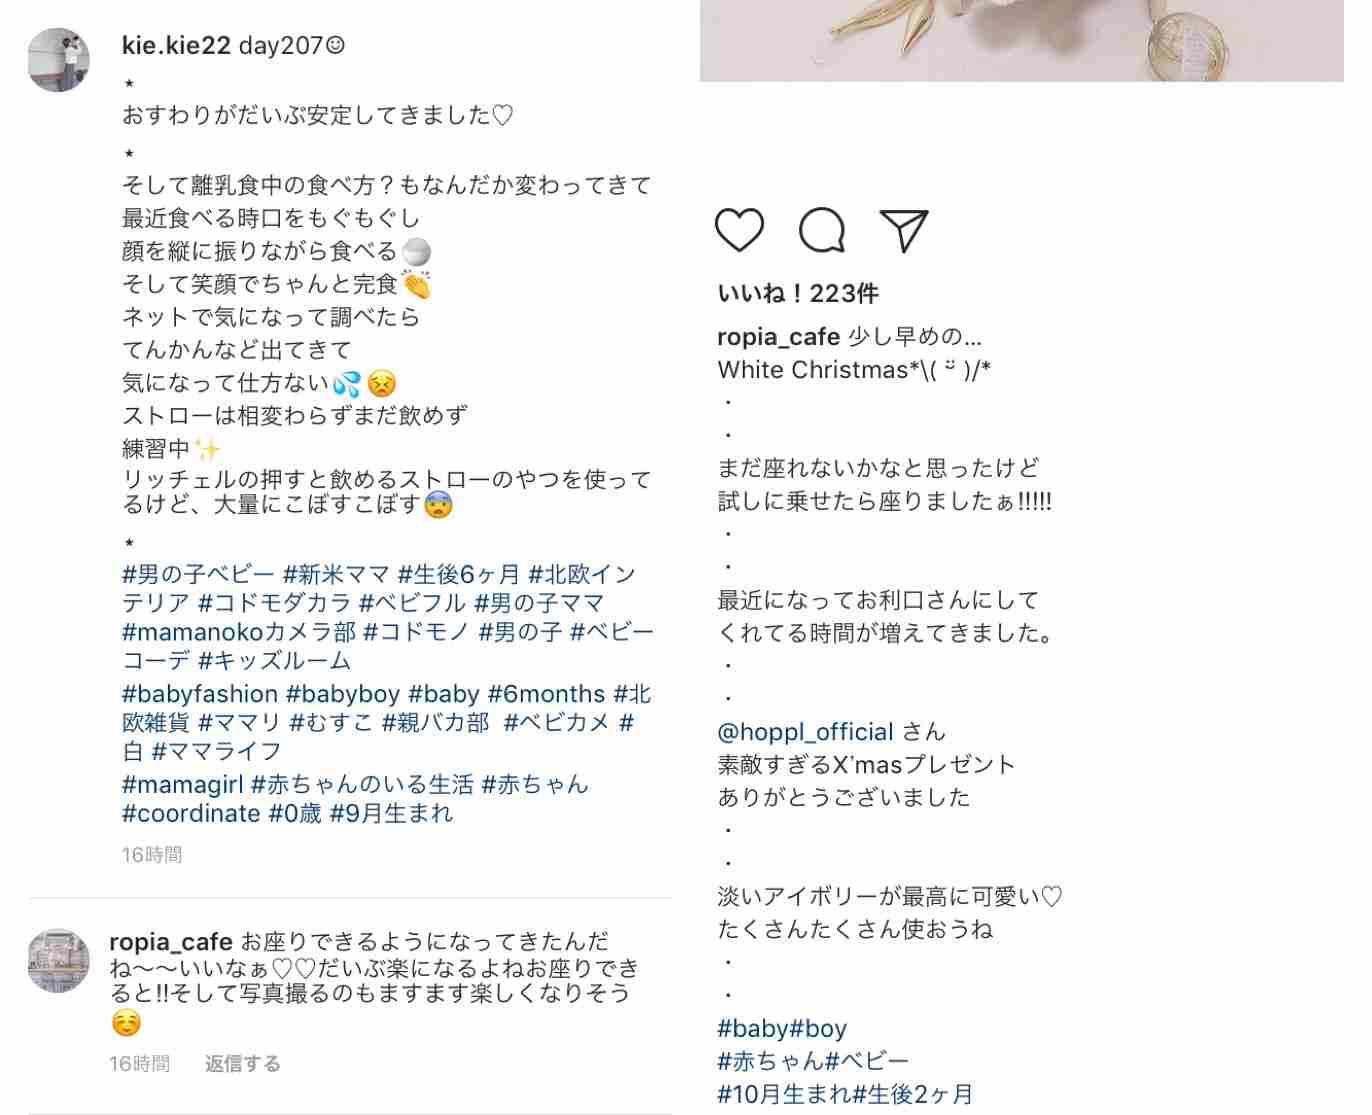Open #9月生まれ hashtag
1372x1115 pixels.
391,814
